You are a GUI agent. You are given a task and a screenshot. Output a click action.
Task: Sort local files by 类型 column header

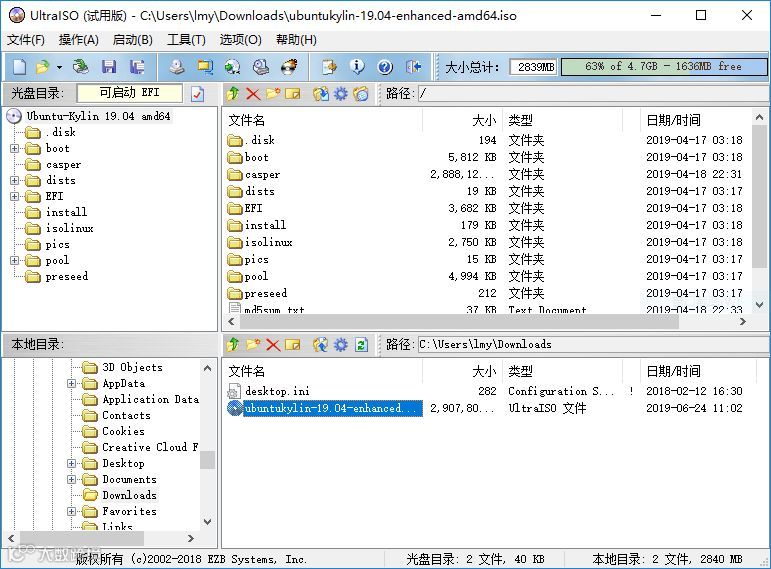(563, 371)
